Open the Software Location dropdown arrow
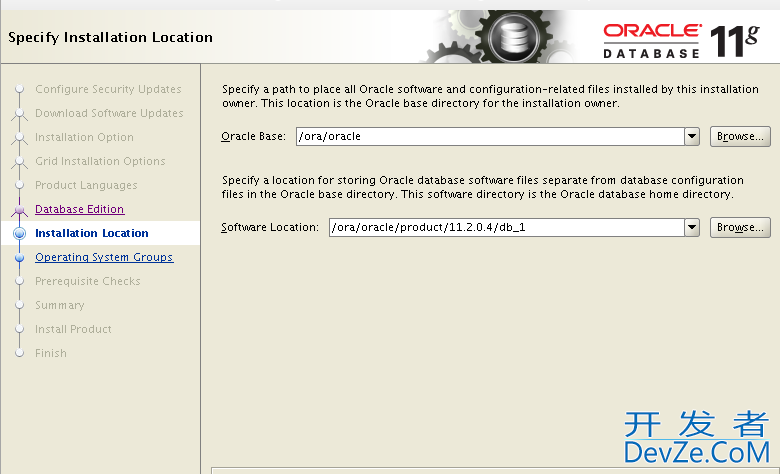Viewport: 780px width, 474px height. 692,227
